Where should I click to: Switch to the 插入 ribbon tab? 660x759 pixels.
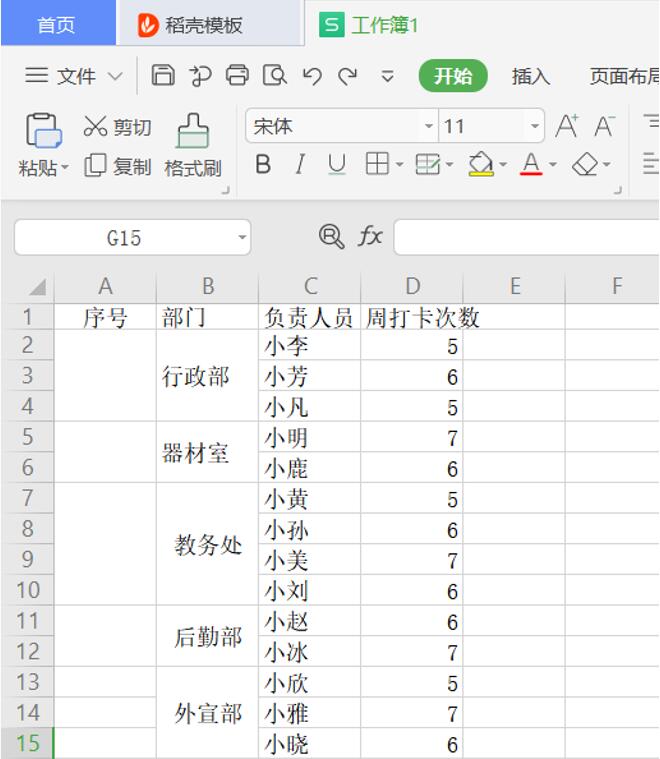click(531, 76)
